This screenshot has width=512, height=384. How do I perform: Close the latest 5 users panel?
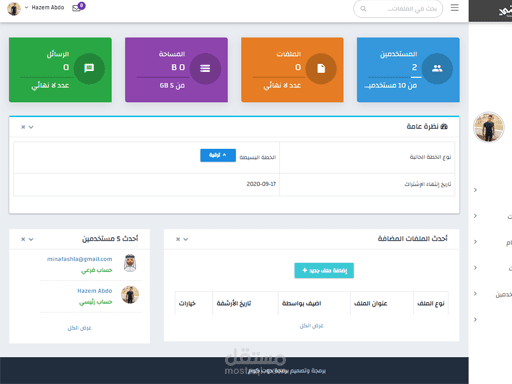[x=23, y=239]
